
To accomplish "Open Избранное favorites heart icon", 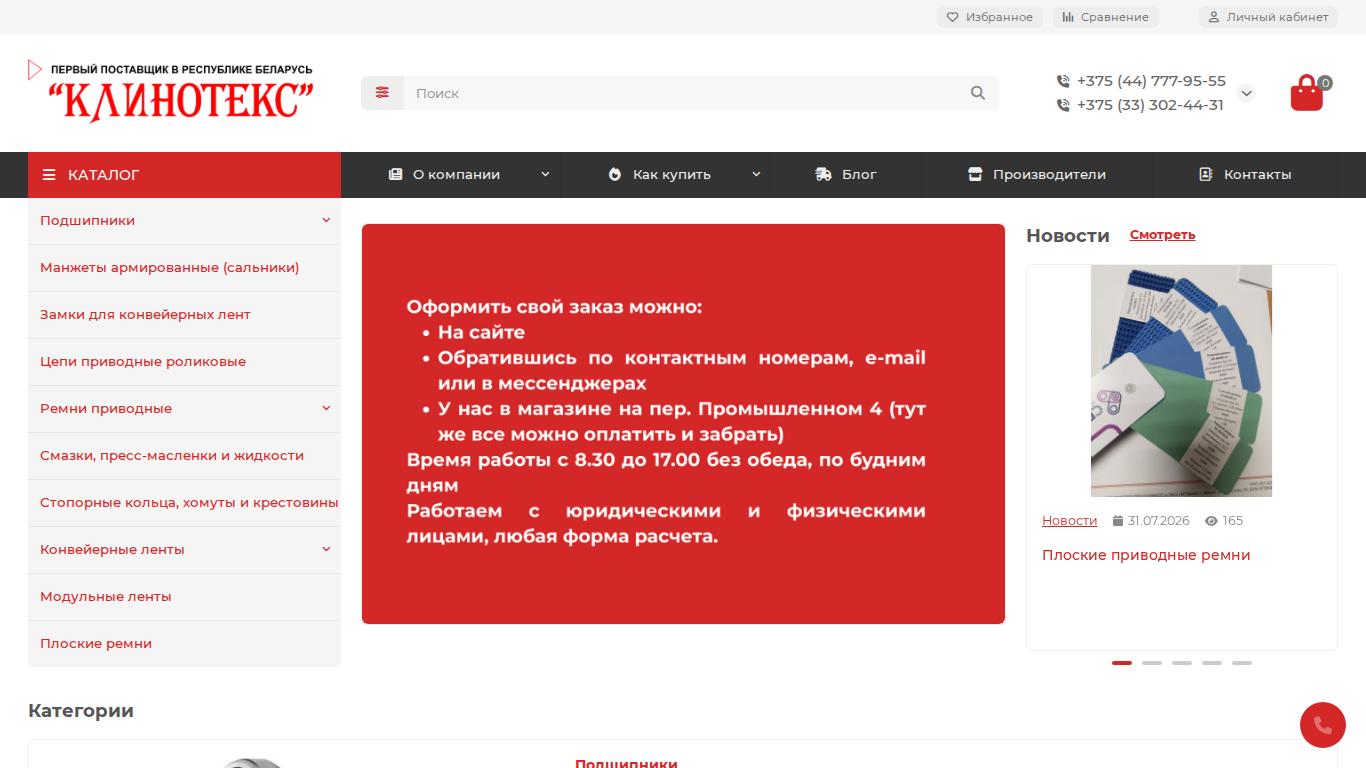I will pos(953,17).
